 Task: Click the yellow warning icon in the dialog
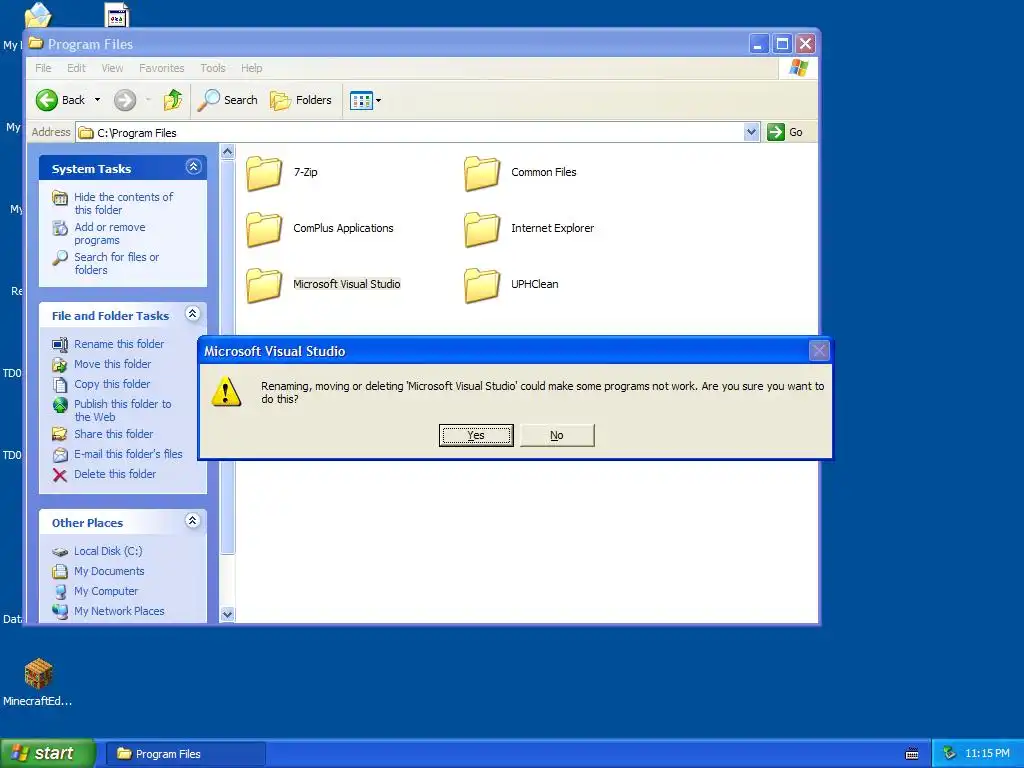coord(227,392)
